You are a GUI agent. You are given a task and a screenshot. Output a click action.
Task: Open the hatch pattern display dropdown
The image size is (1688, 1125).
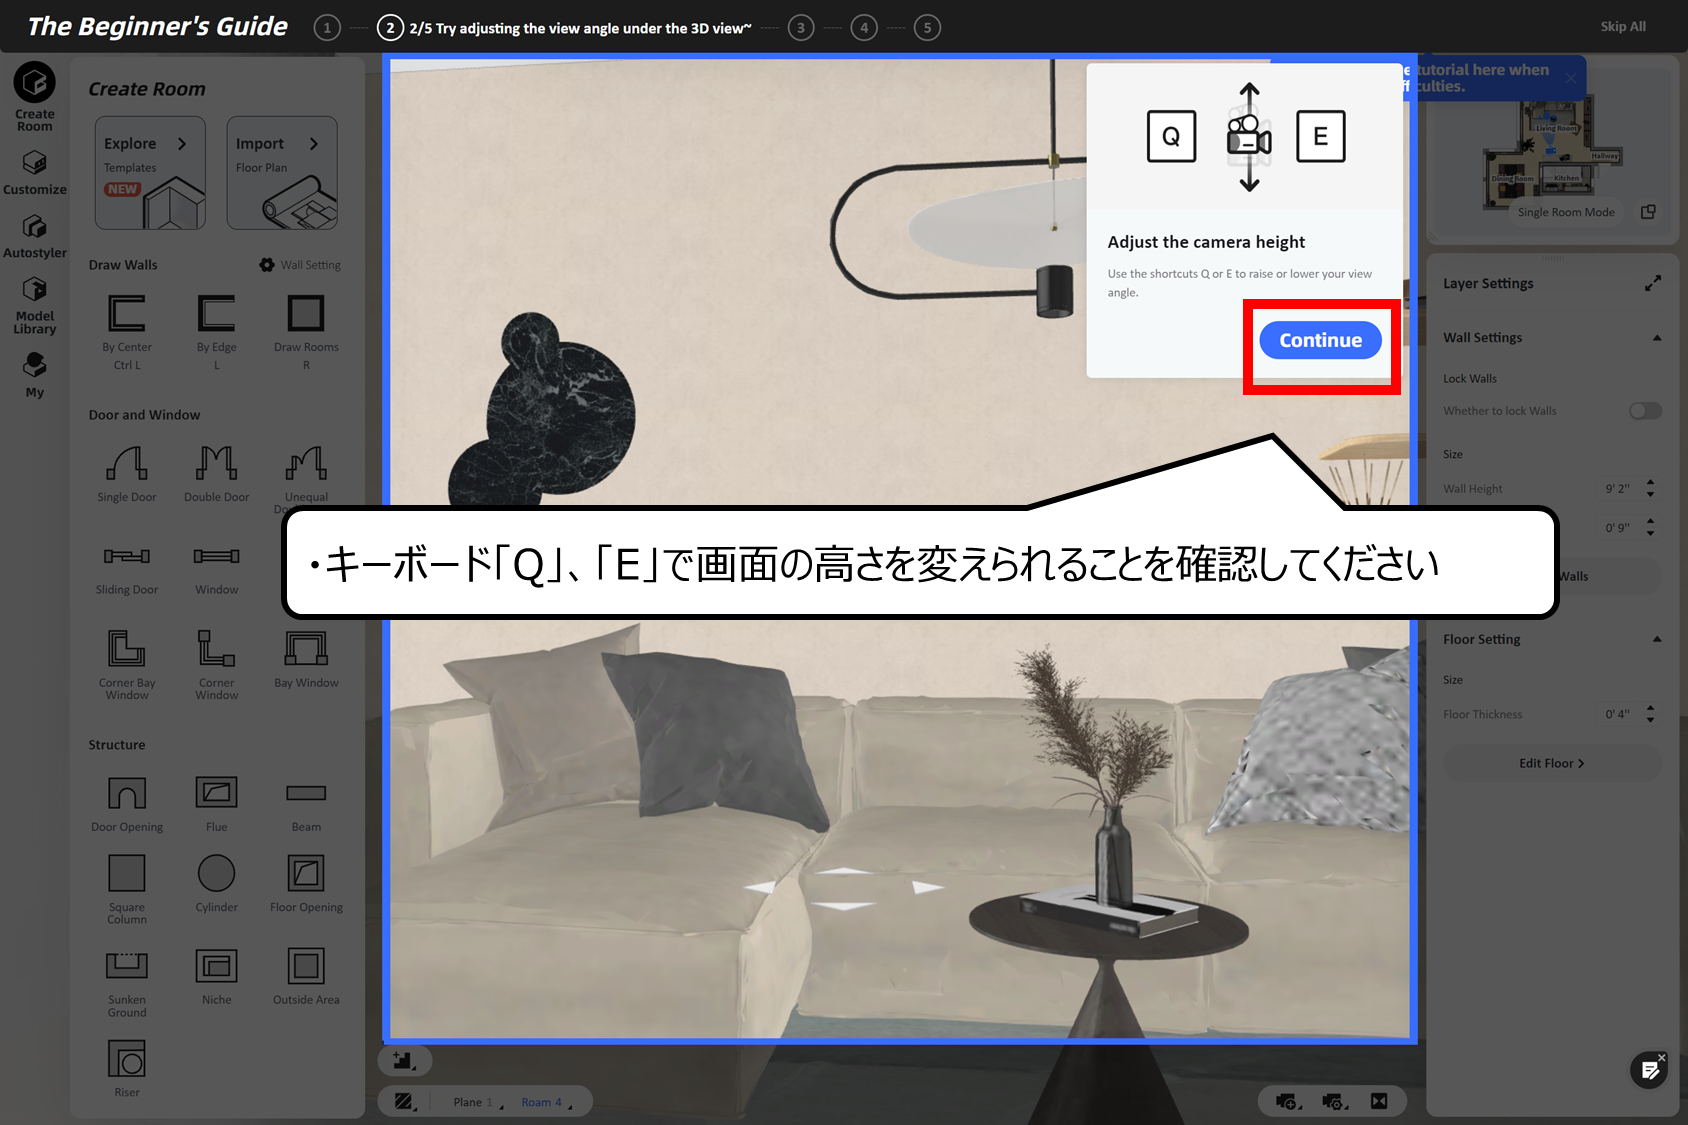(405, 1102)
